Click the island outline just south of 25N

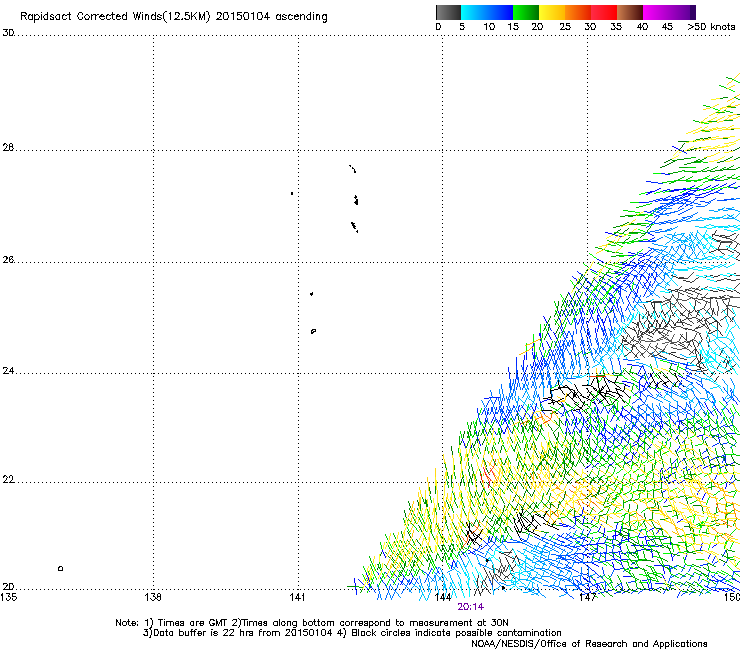[x=313, y=331]
